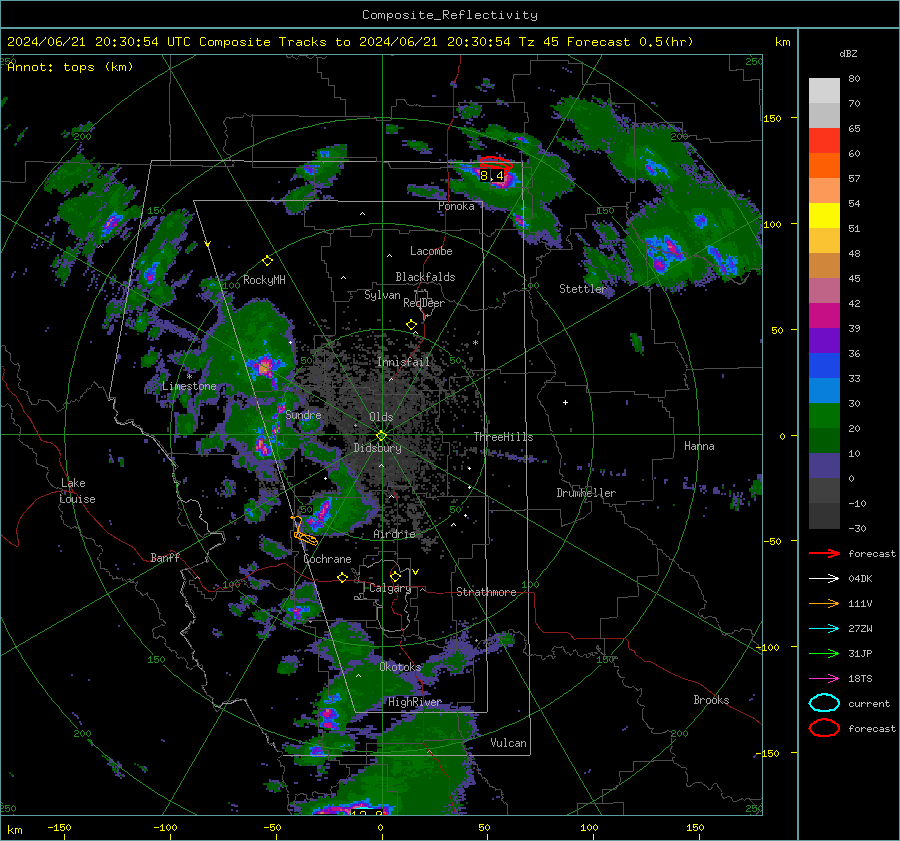Click the red forecast ellipse legend symbol

pyautogui.click(x=824, y=728)
